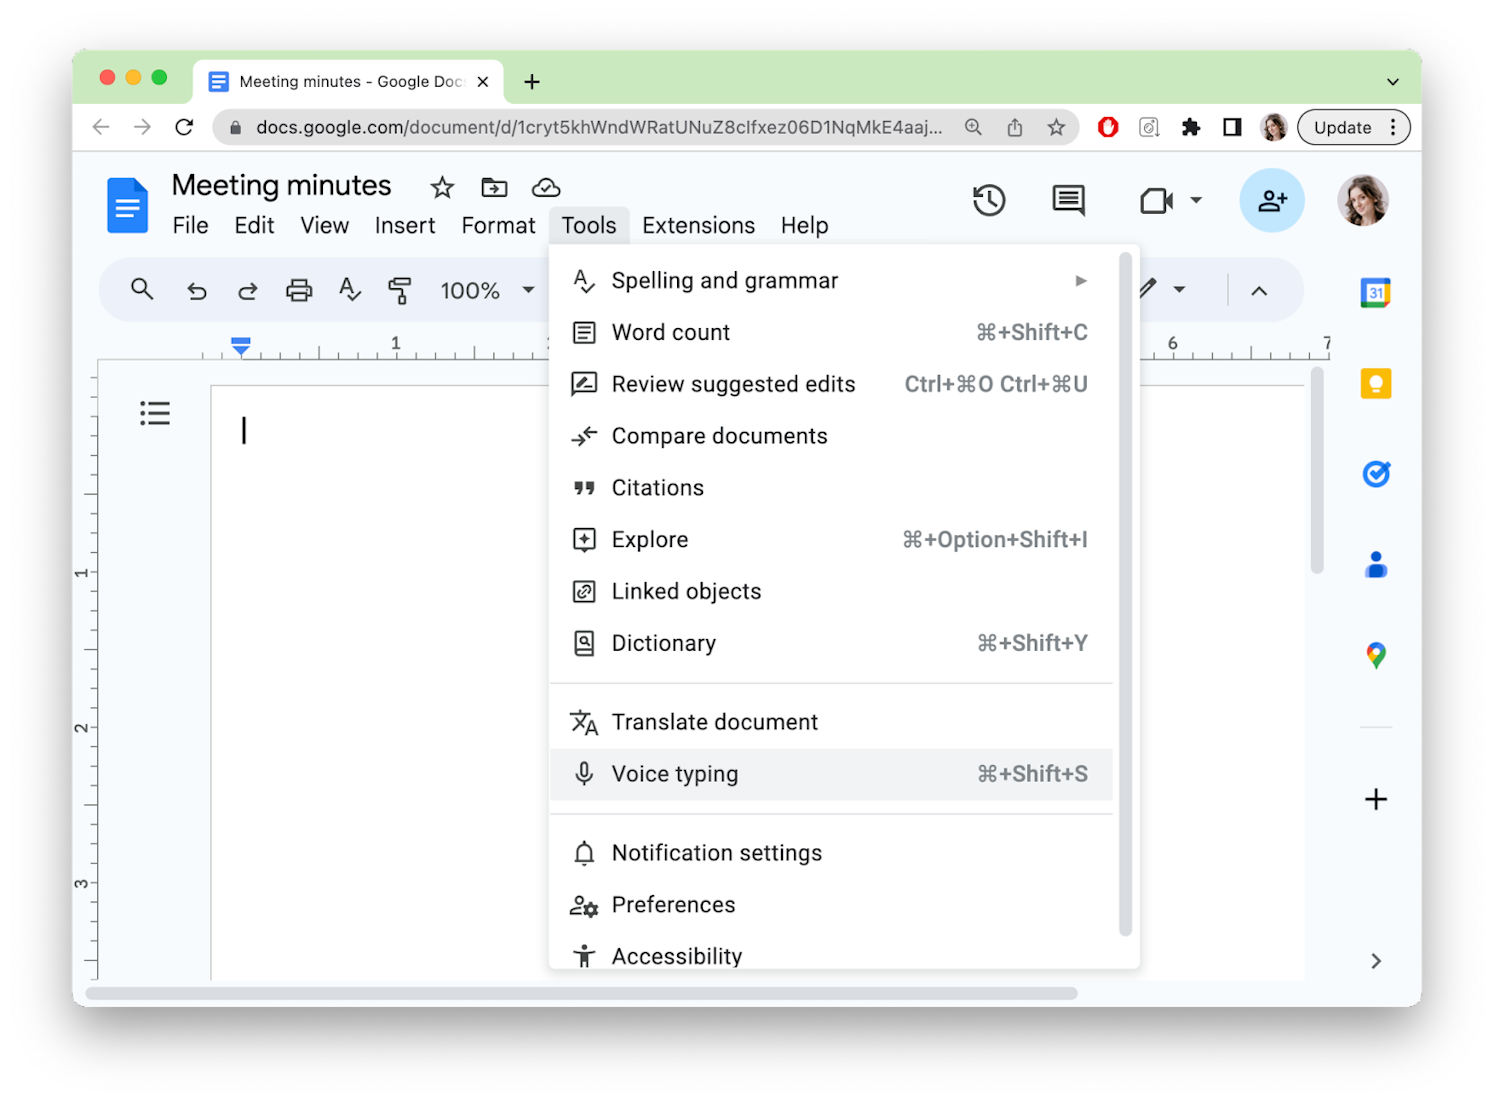The image size is (1494, 1102).
Task: Show the document outline icon
Action: 155,413
